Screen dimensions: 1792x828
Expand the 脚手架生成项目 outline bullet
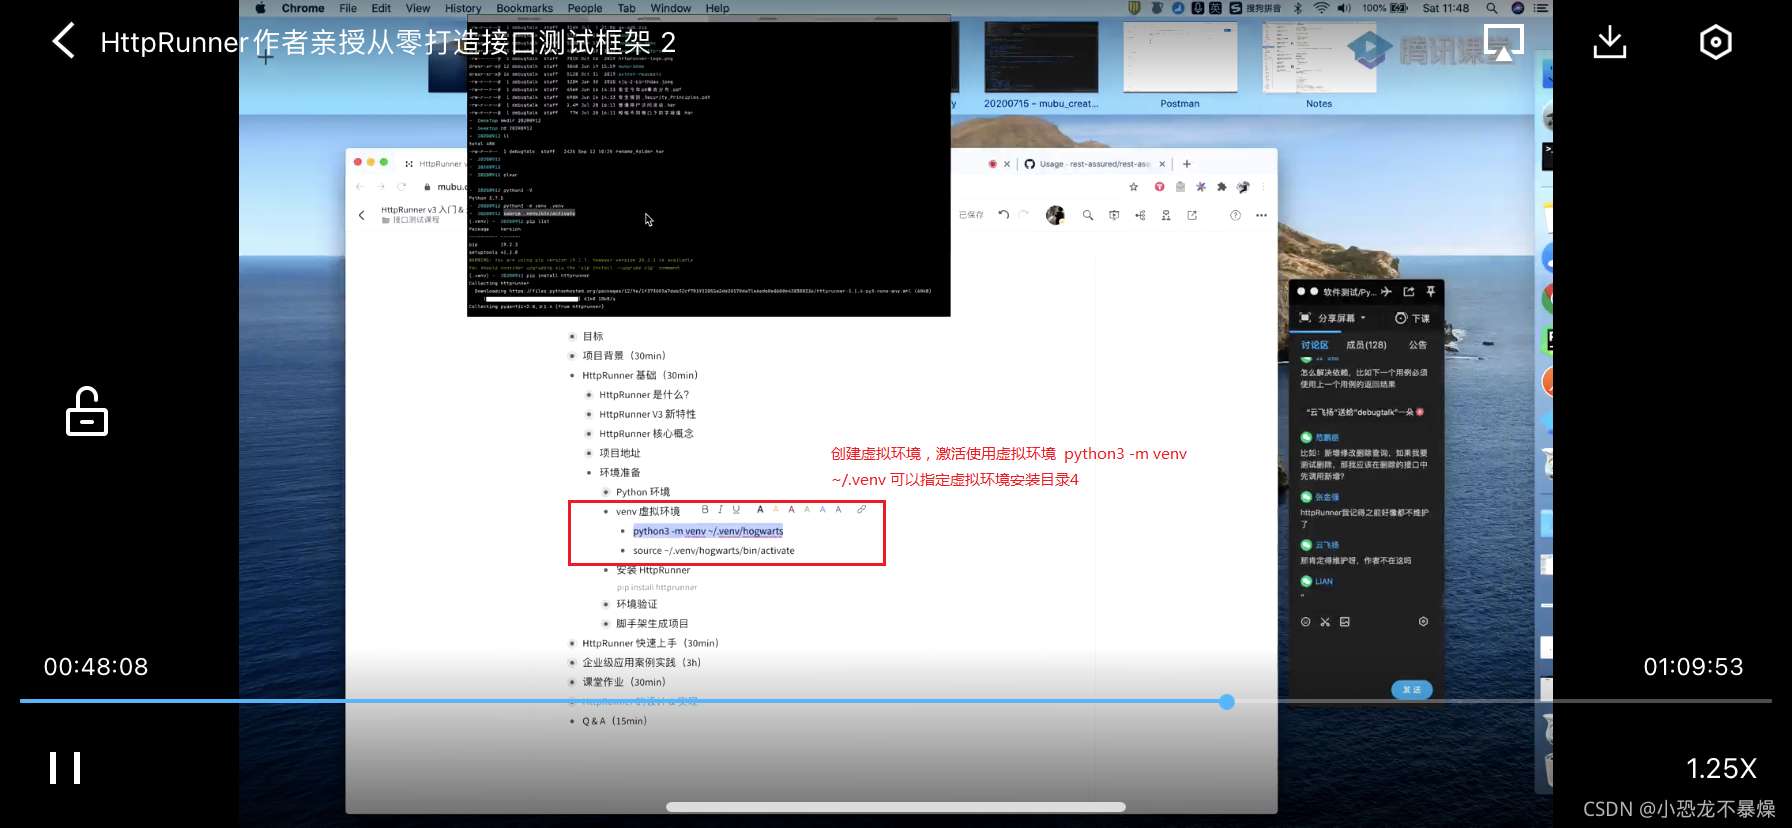pyautogui.click(x=606, y=624)
